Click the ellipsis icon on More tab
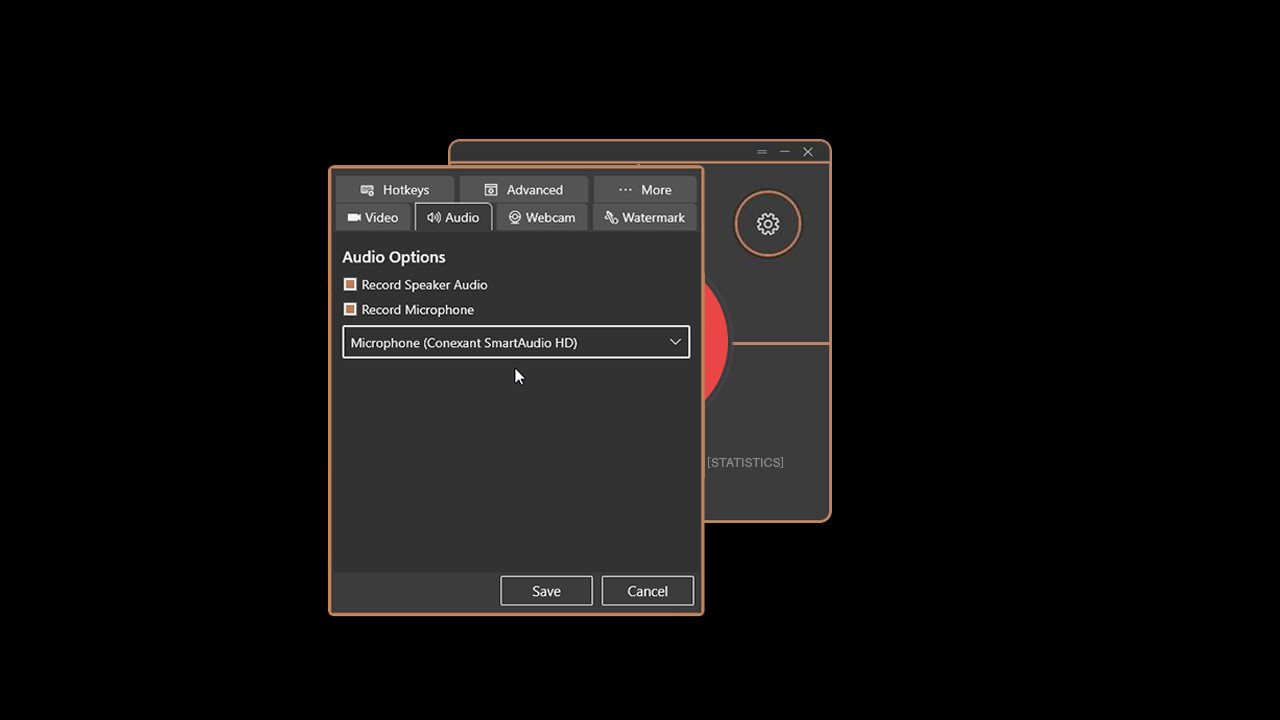 coord(626,190)
